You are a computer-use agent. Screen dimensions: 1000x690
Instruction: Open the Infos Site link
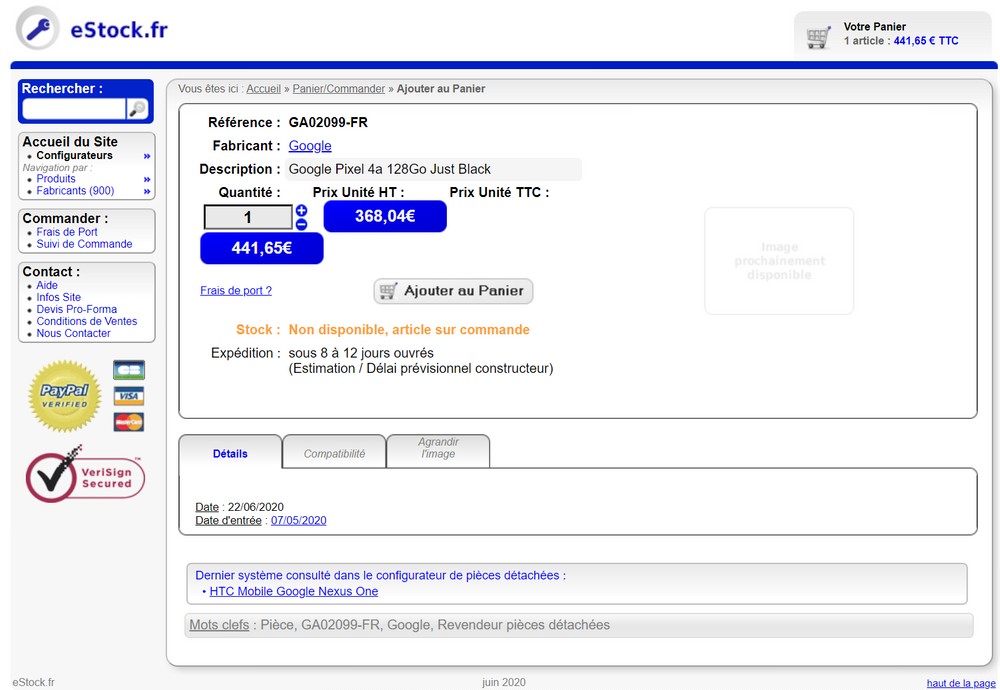[59, 298]
